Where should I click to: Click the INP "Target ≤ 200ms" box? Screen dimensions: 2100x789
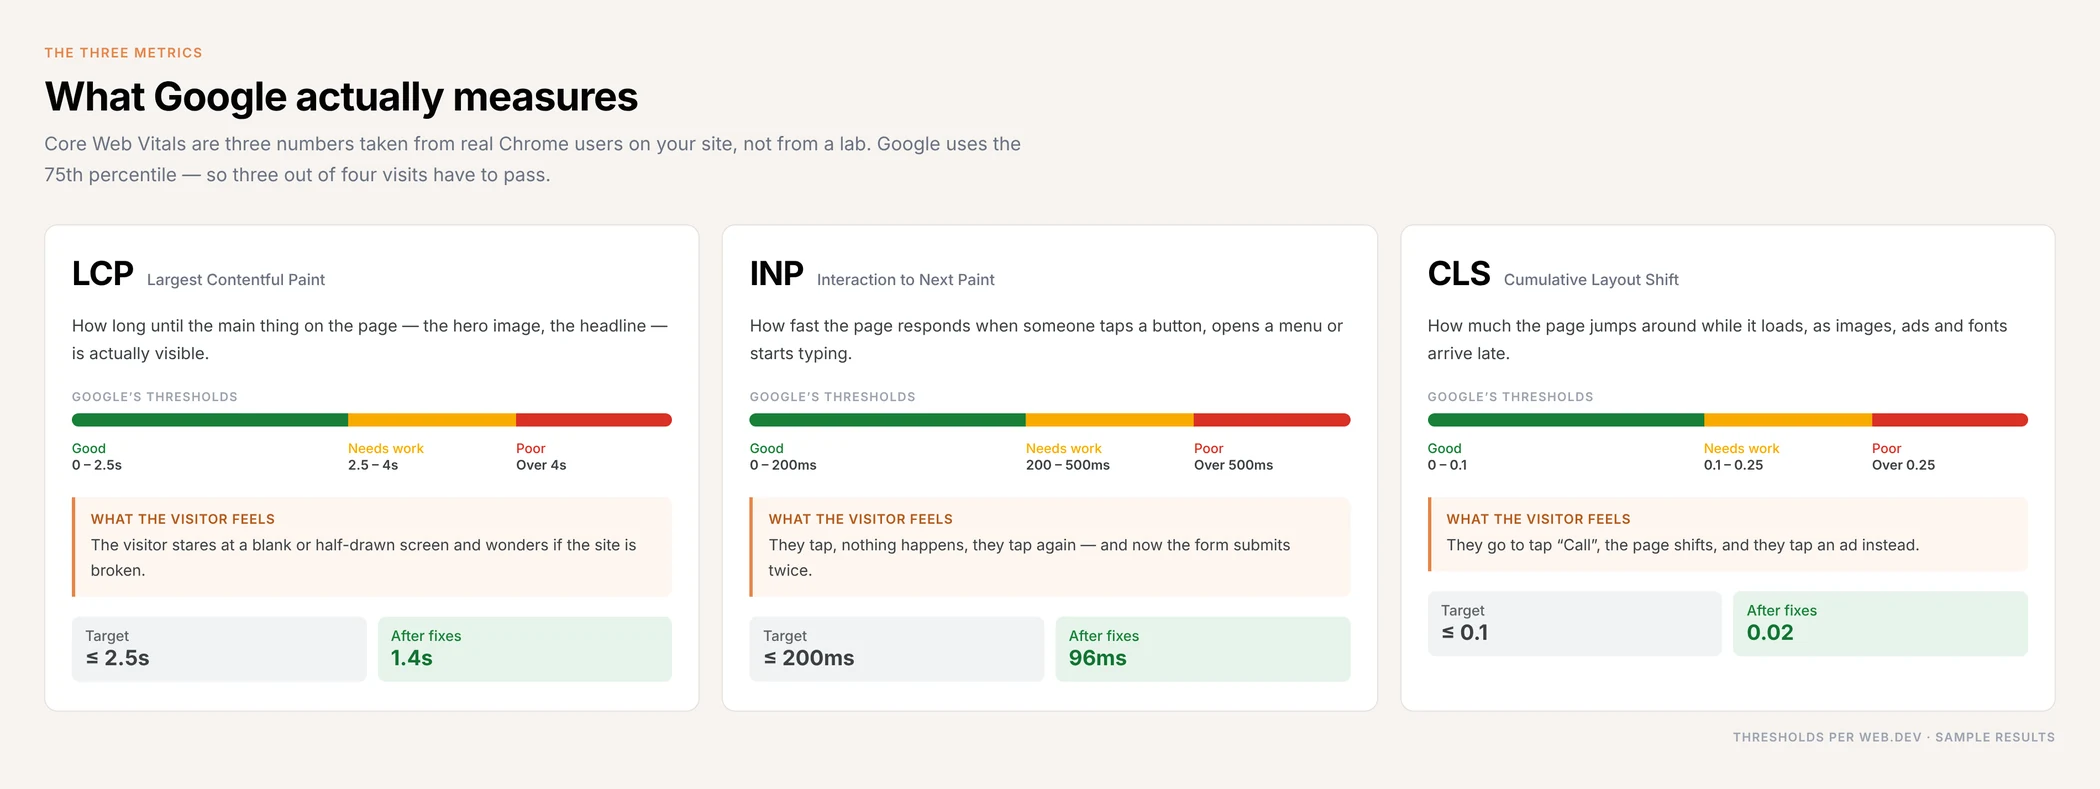(x=897, y=649)
